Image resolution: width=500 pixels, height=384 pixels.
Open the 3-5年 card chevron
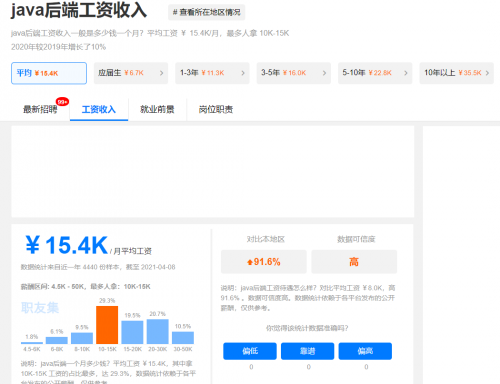point(324,73)
